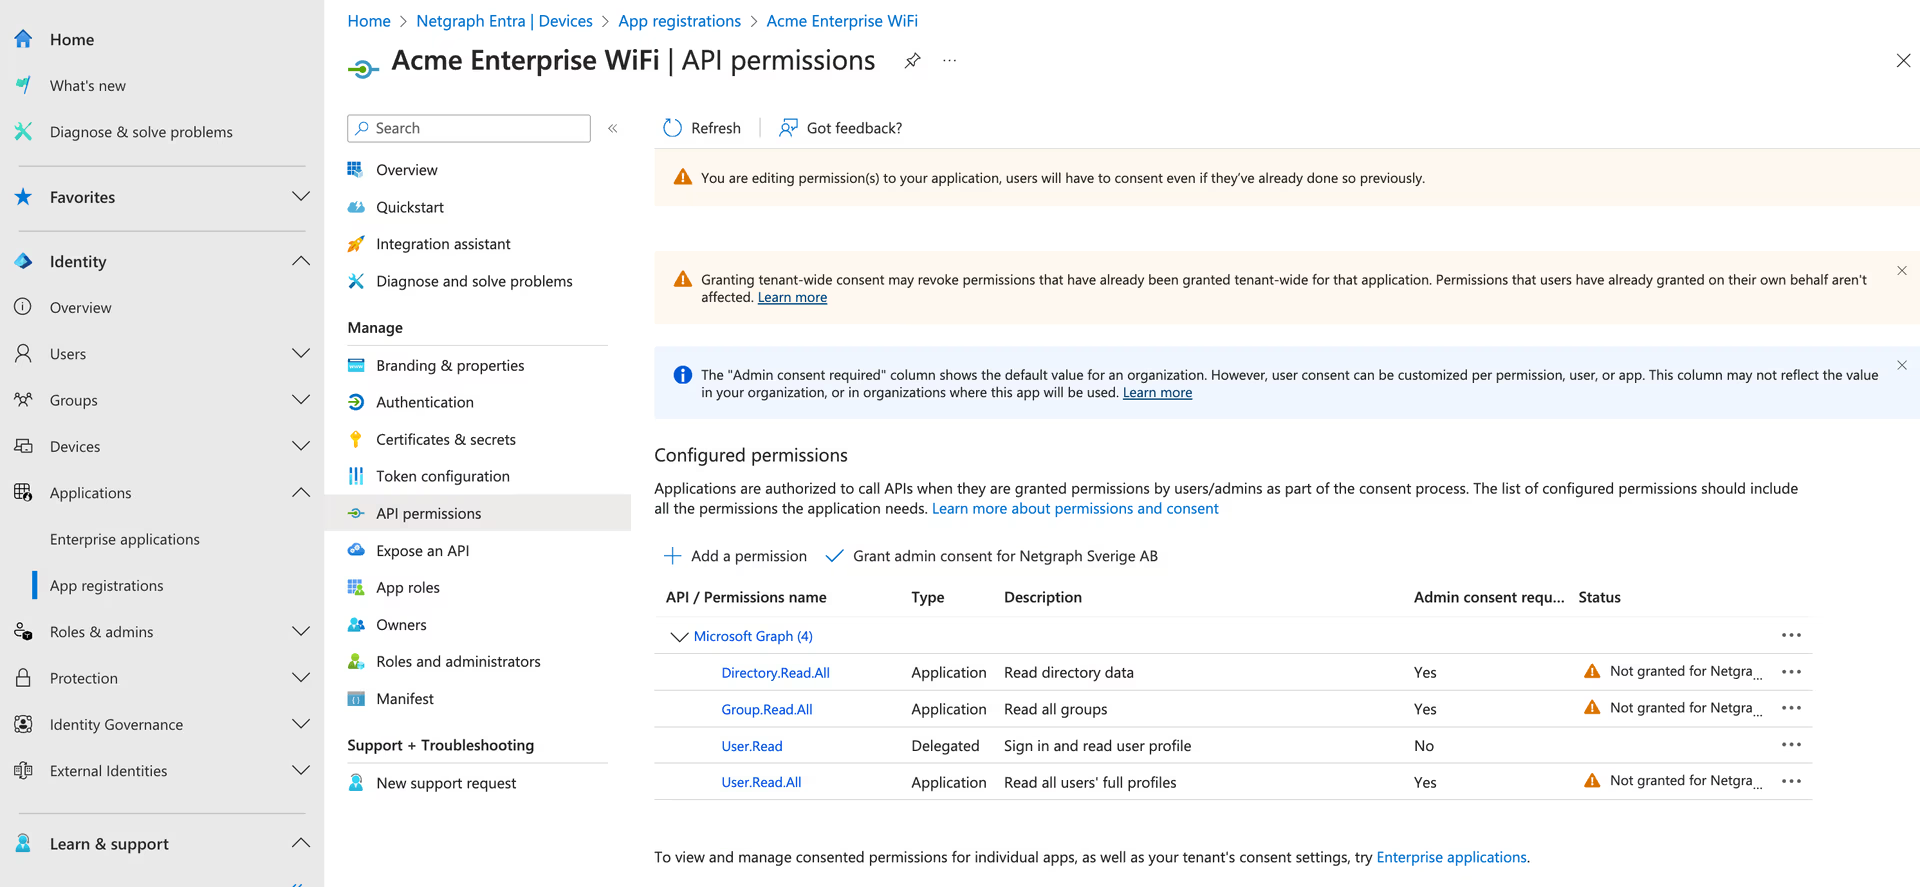Click Home in the breadcrumb
Image resolution: width=1920 pixels, height=887 pixels.
369,21
